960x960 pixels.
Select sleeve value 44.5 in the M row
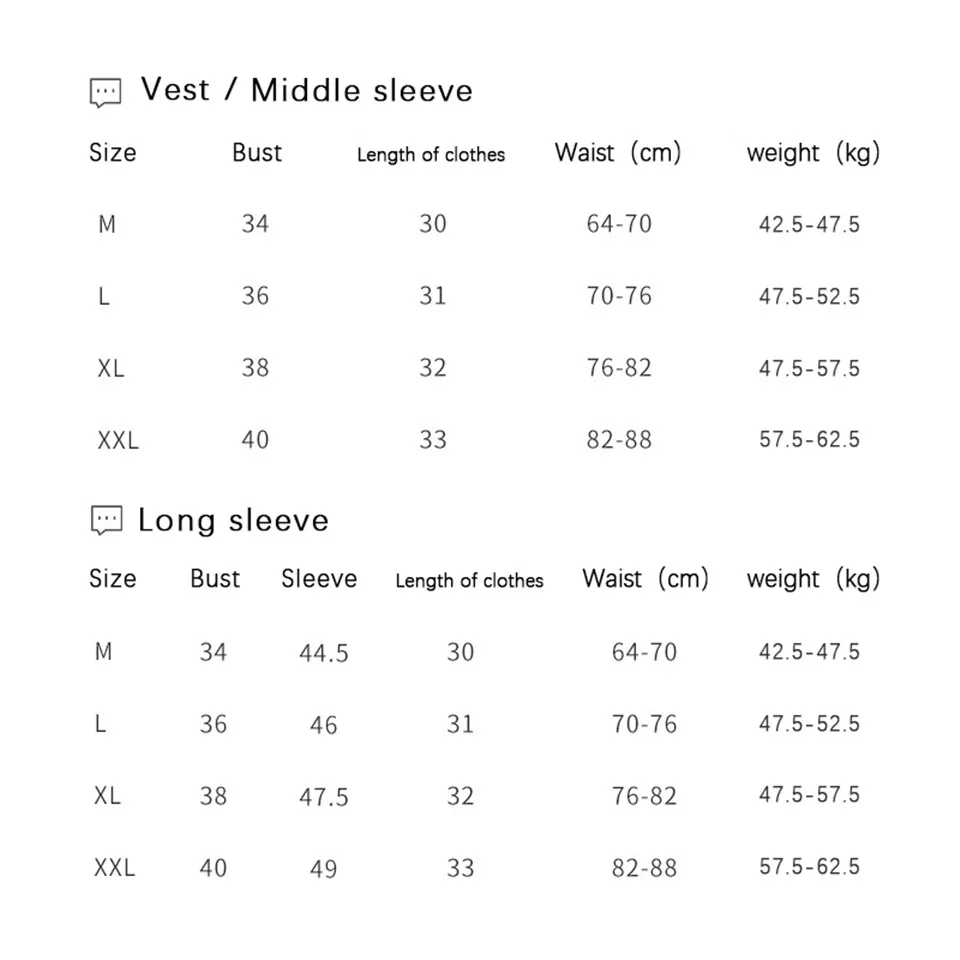324,653
